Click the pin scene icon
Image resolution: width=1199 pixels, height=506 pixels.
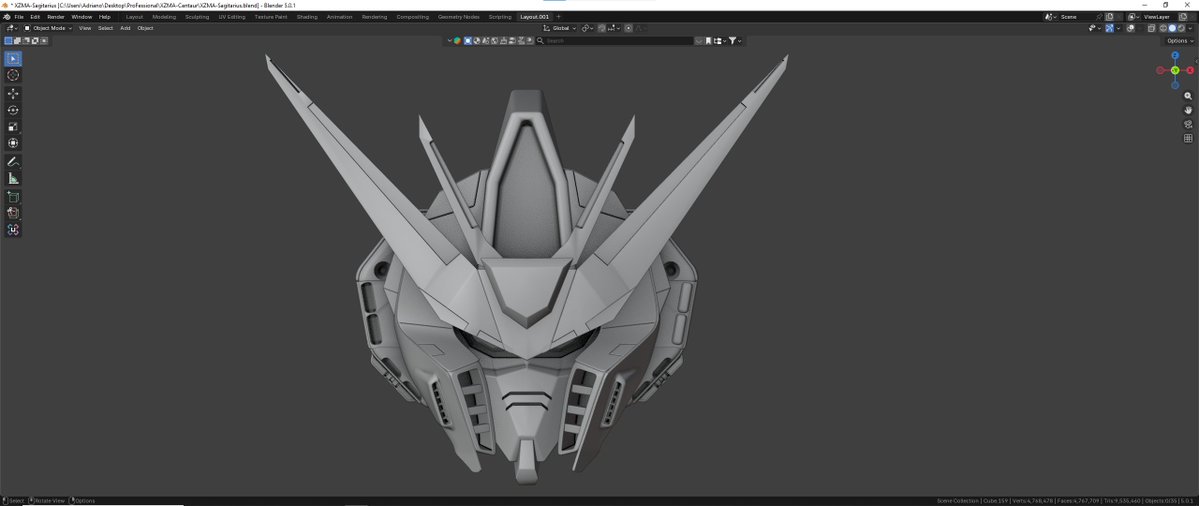[1099, 17]
